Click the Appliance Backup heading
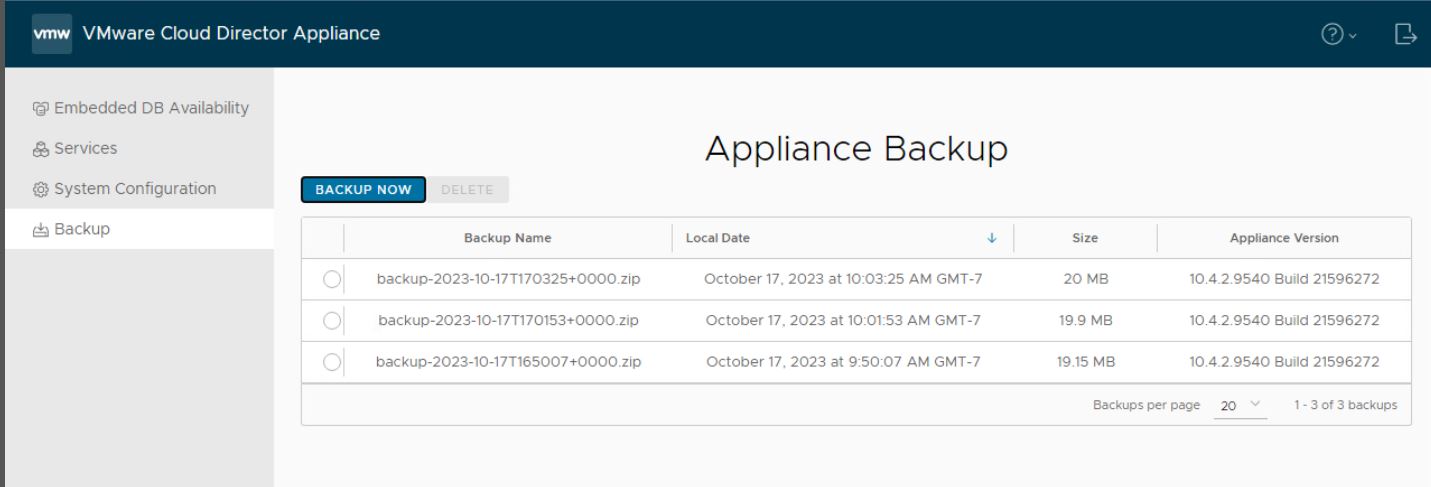 tap(855, 149)
